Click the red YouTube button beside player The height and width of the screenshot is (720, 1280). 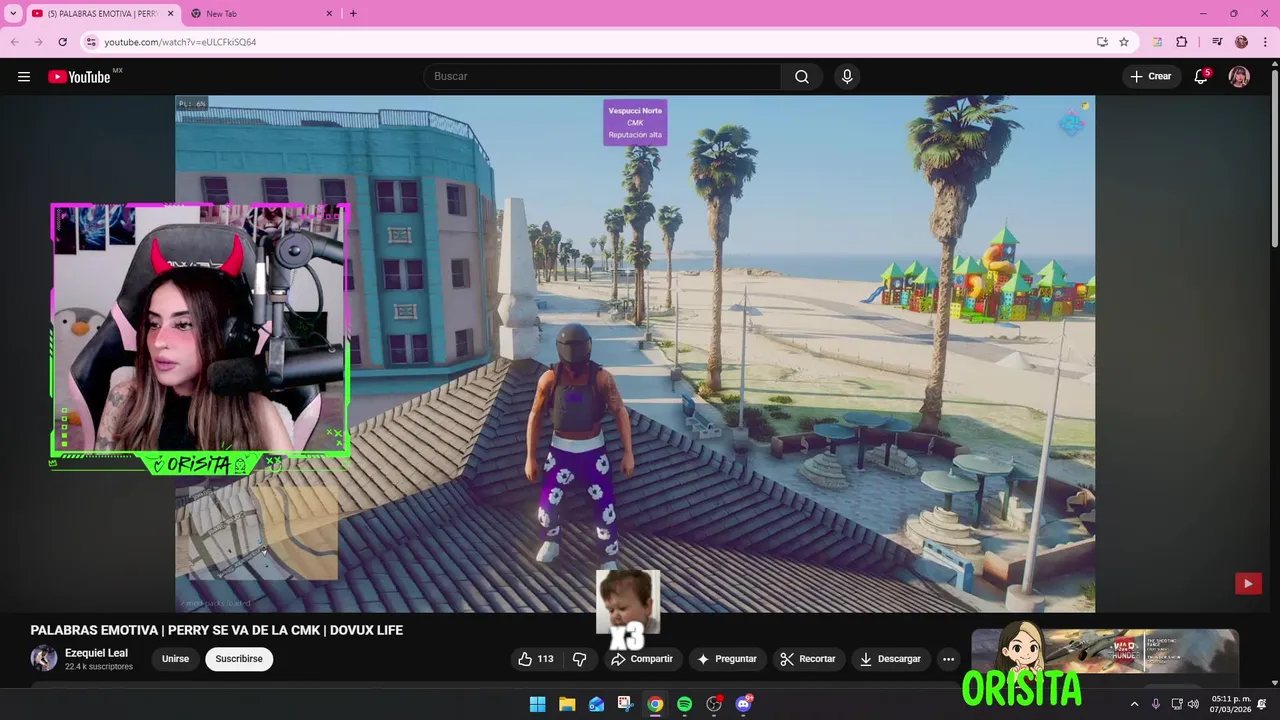point(1248,583)
